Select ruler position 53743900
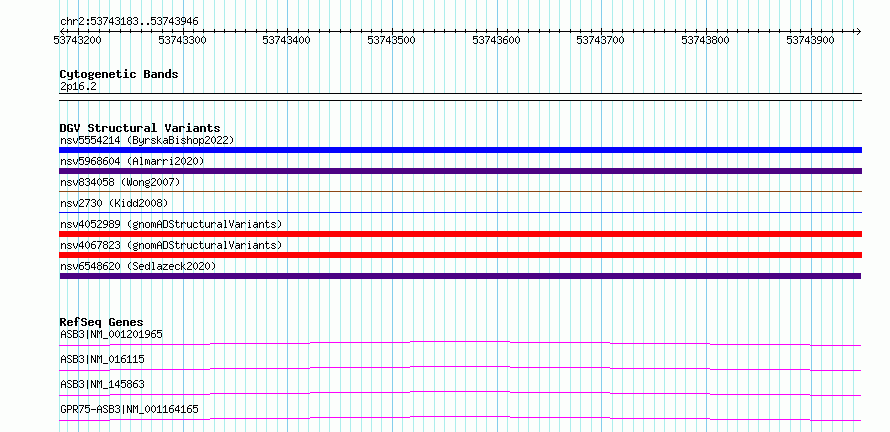This screenshot has height=432, width=890. pos(811,40)
